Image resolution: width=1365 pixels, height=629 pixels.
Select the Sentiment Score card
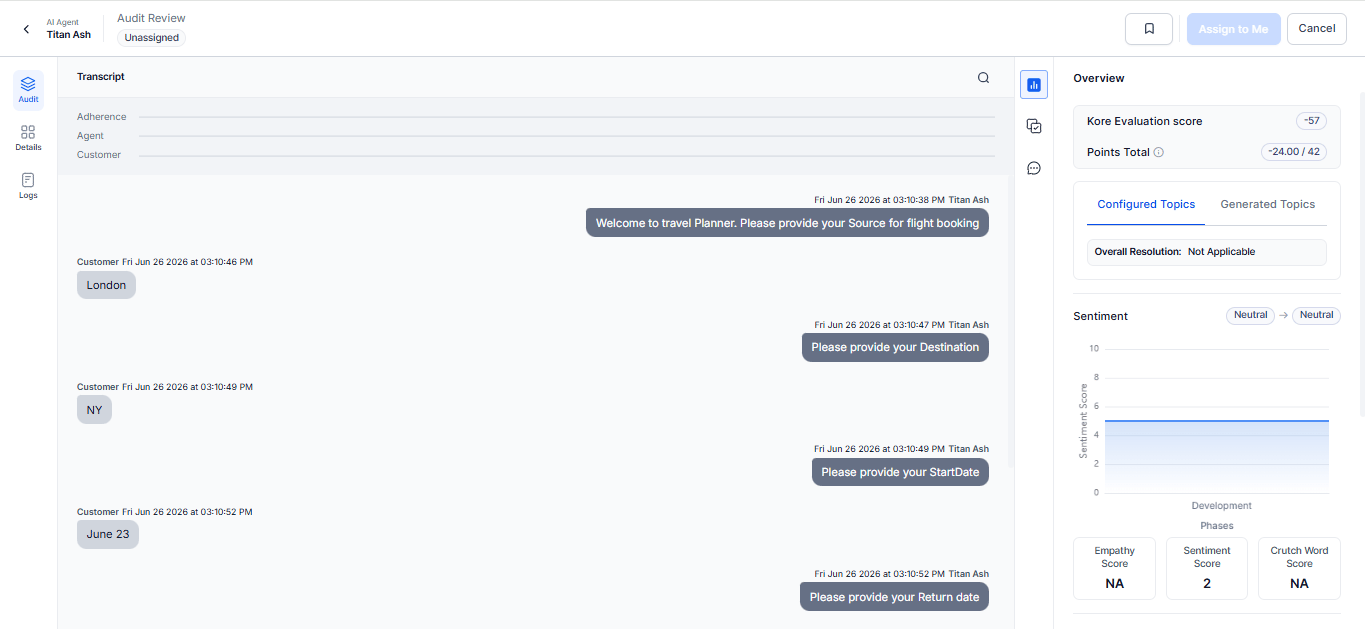(1207, 569)
